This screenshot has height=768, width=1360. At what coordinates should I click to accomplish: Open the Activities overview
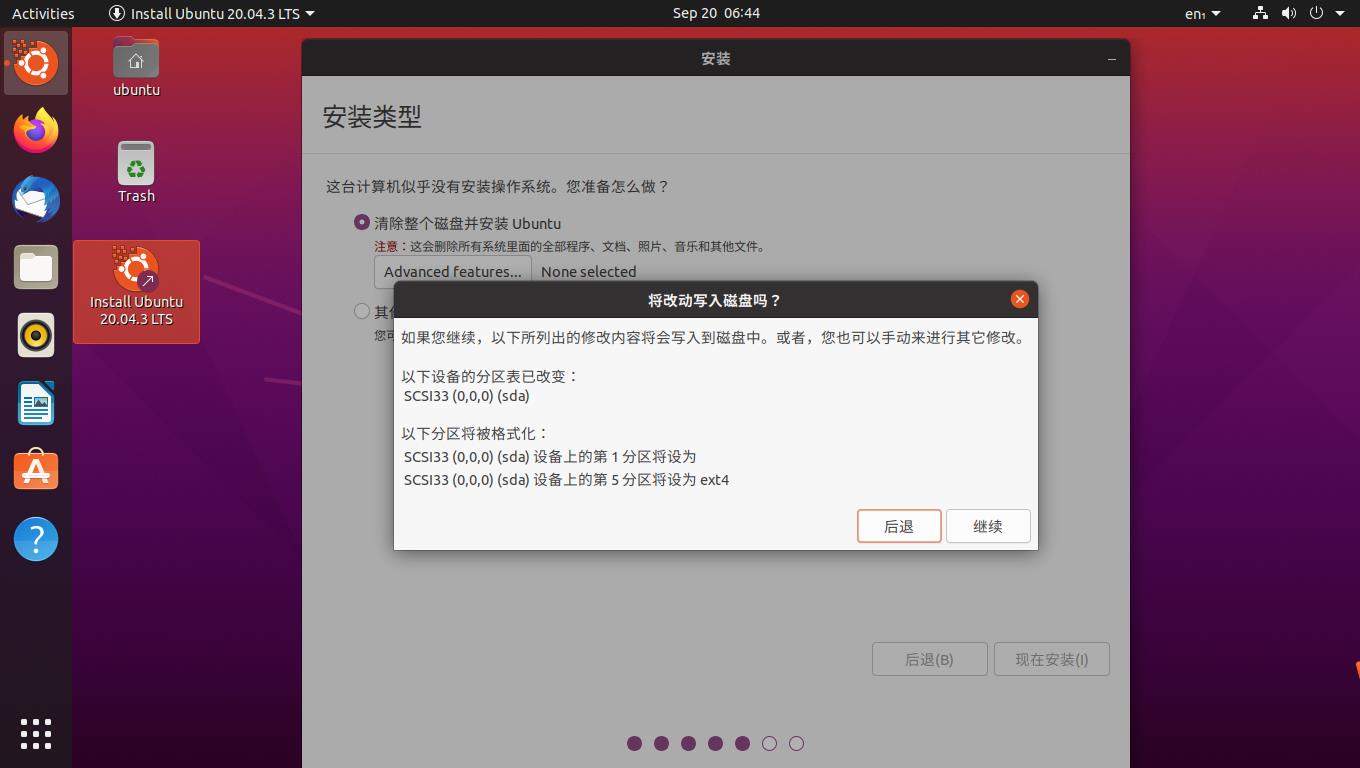coord(43,13)
